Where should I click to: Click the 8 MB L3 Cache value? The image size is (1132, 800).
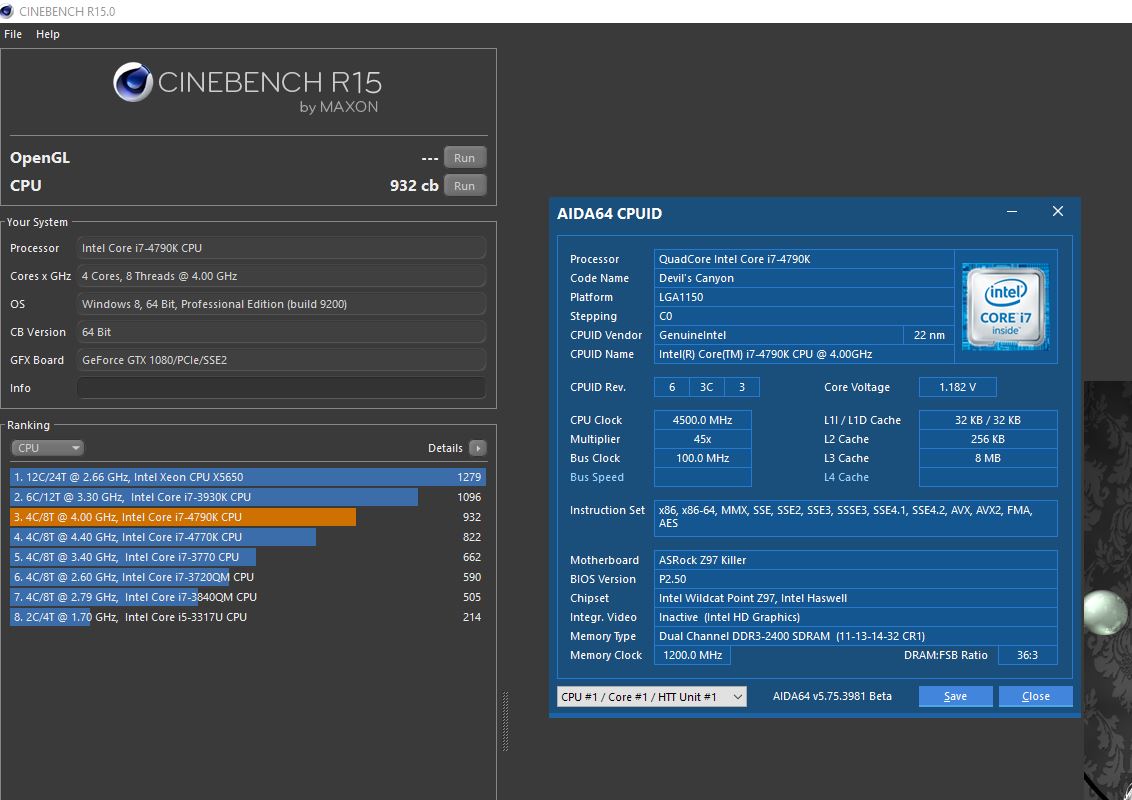coord(988,458)
